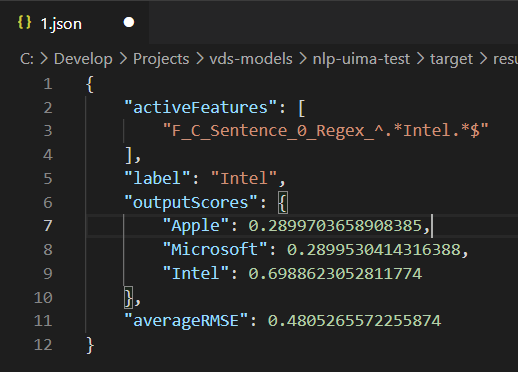Click the value 0.6988623052811774
The width and height of the screenshot is (518, 372).
coord(335,273)
